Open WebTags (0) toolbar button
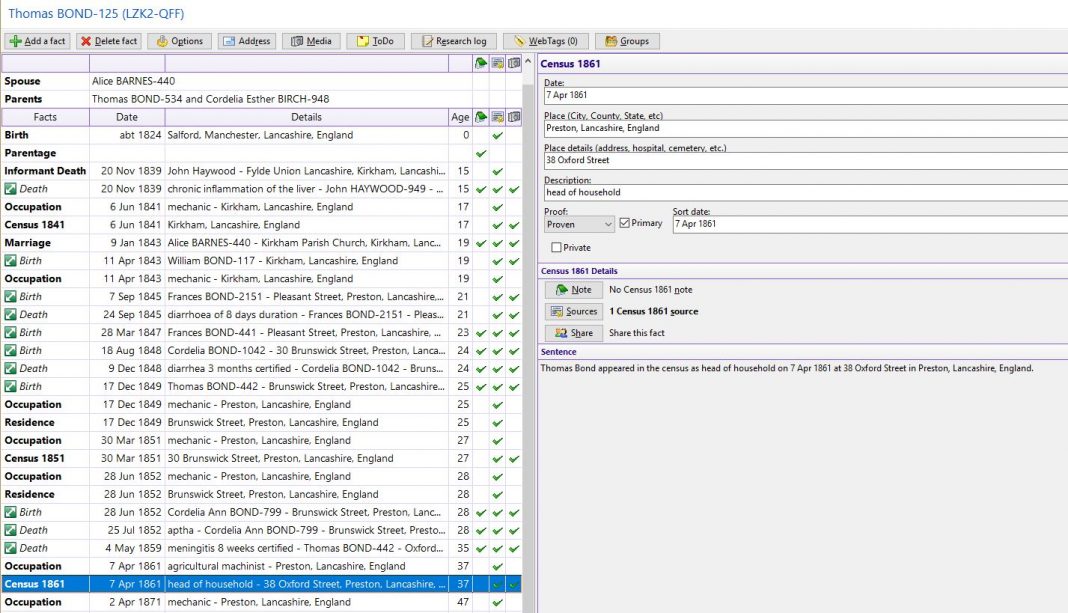The image size is (1068, 613). click(x=546, y=41)
